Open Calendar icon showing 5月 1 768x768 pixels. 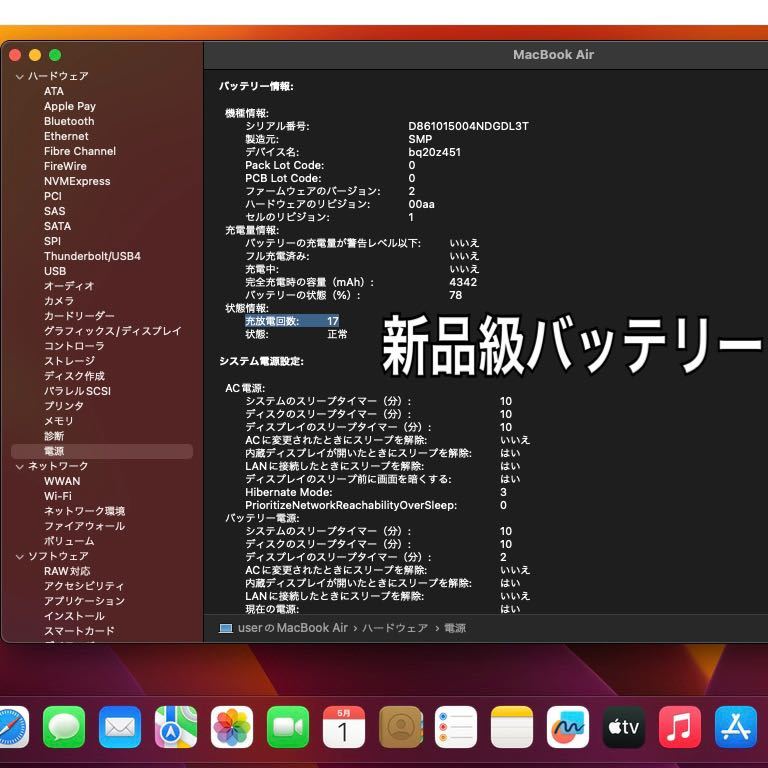coord(344,727)
